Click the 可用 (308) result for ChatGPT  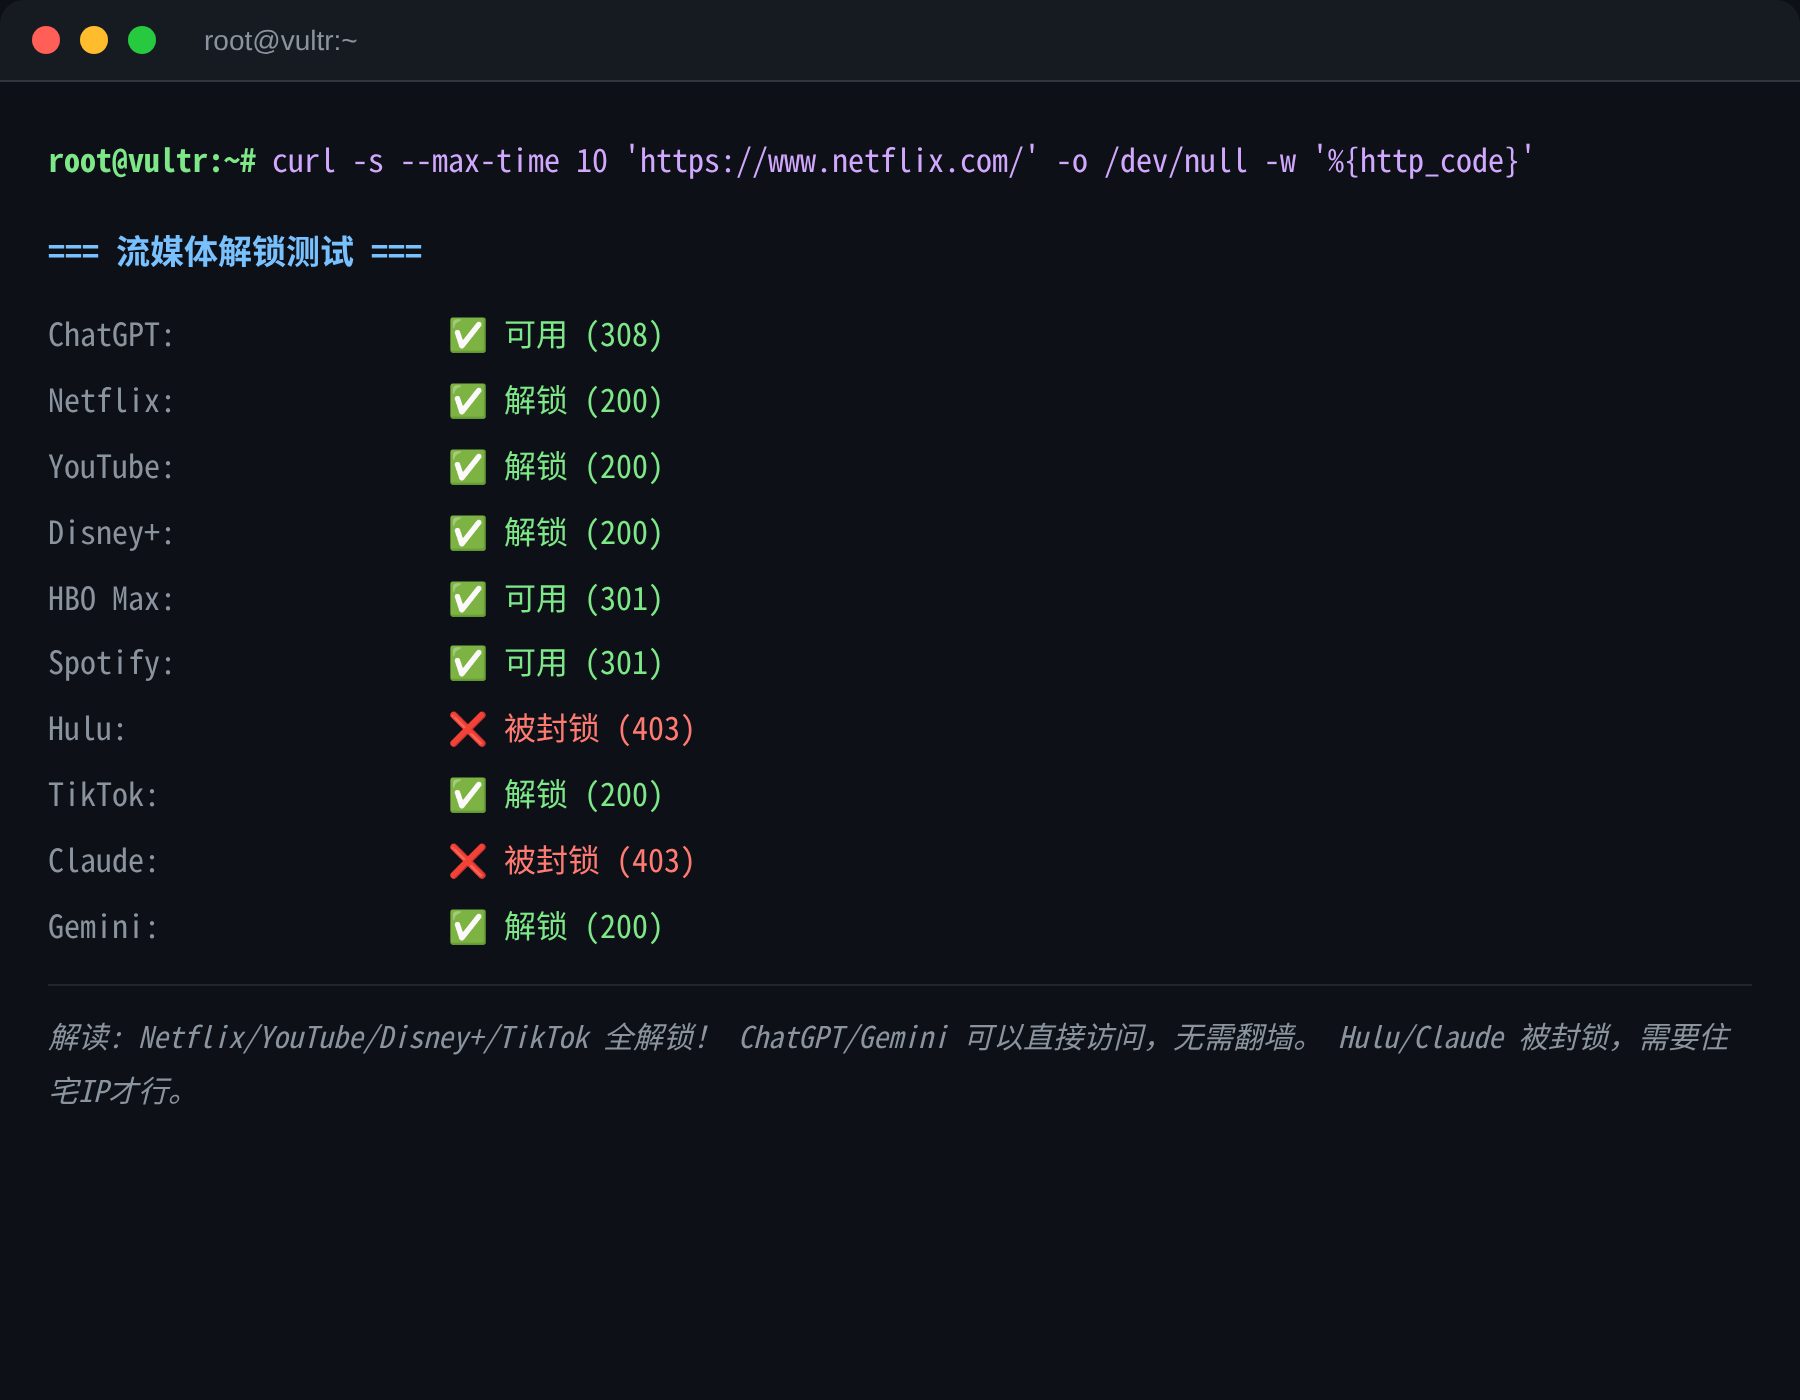click(x=584, y=335)
